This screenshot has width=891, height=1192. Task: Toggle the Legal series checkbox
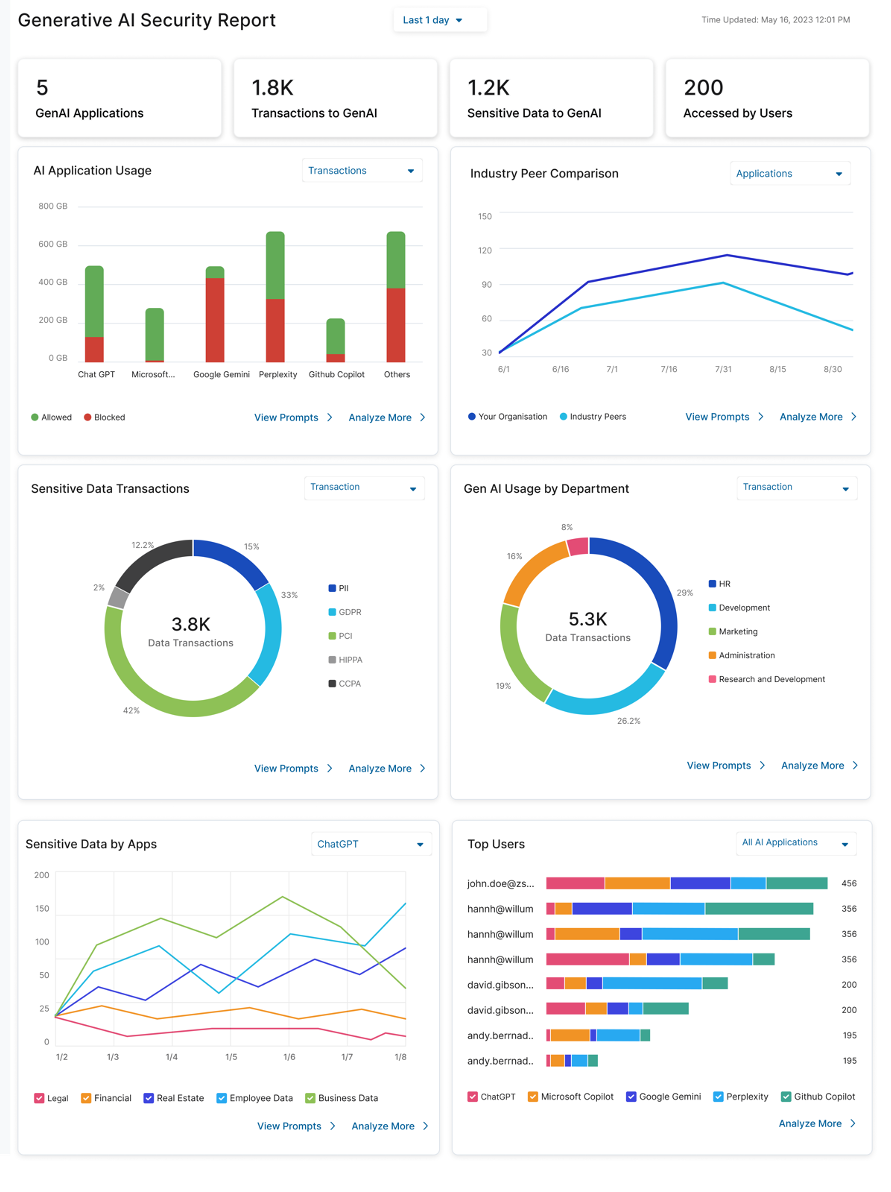pos(39,1098)
